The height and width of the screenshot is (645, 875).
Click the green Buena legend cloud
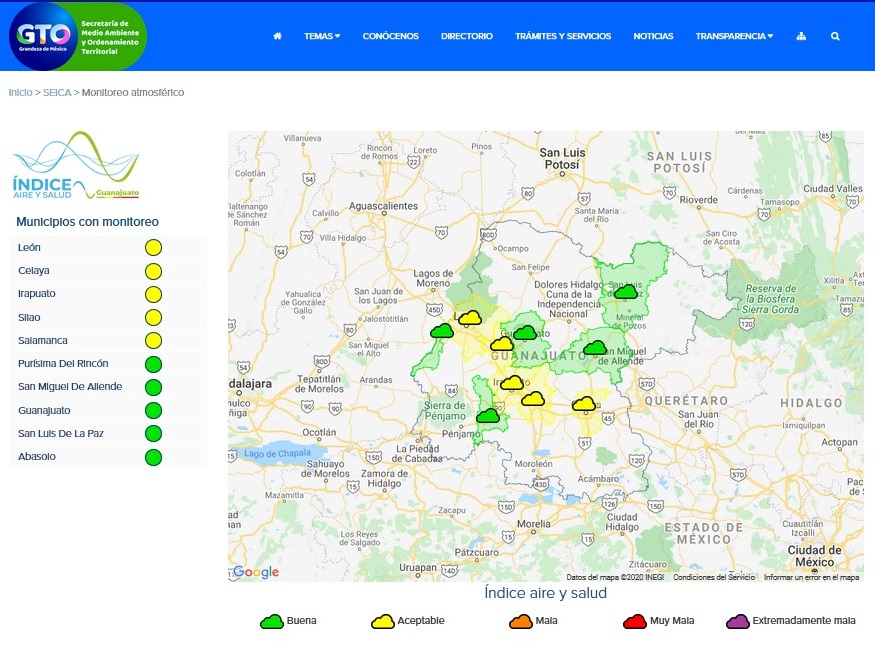click(x=272, y=622)
